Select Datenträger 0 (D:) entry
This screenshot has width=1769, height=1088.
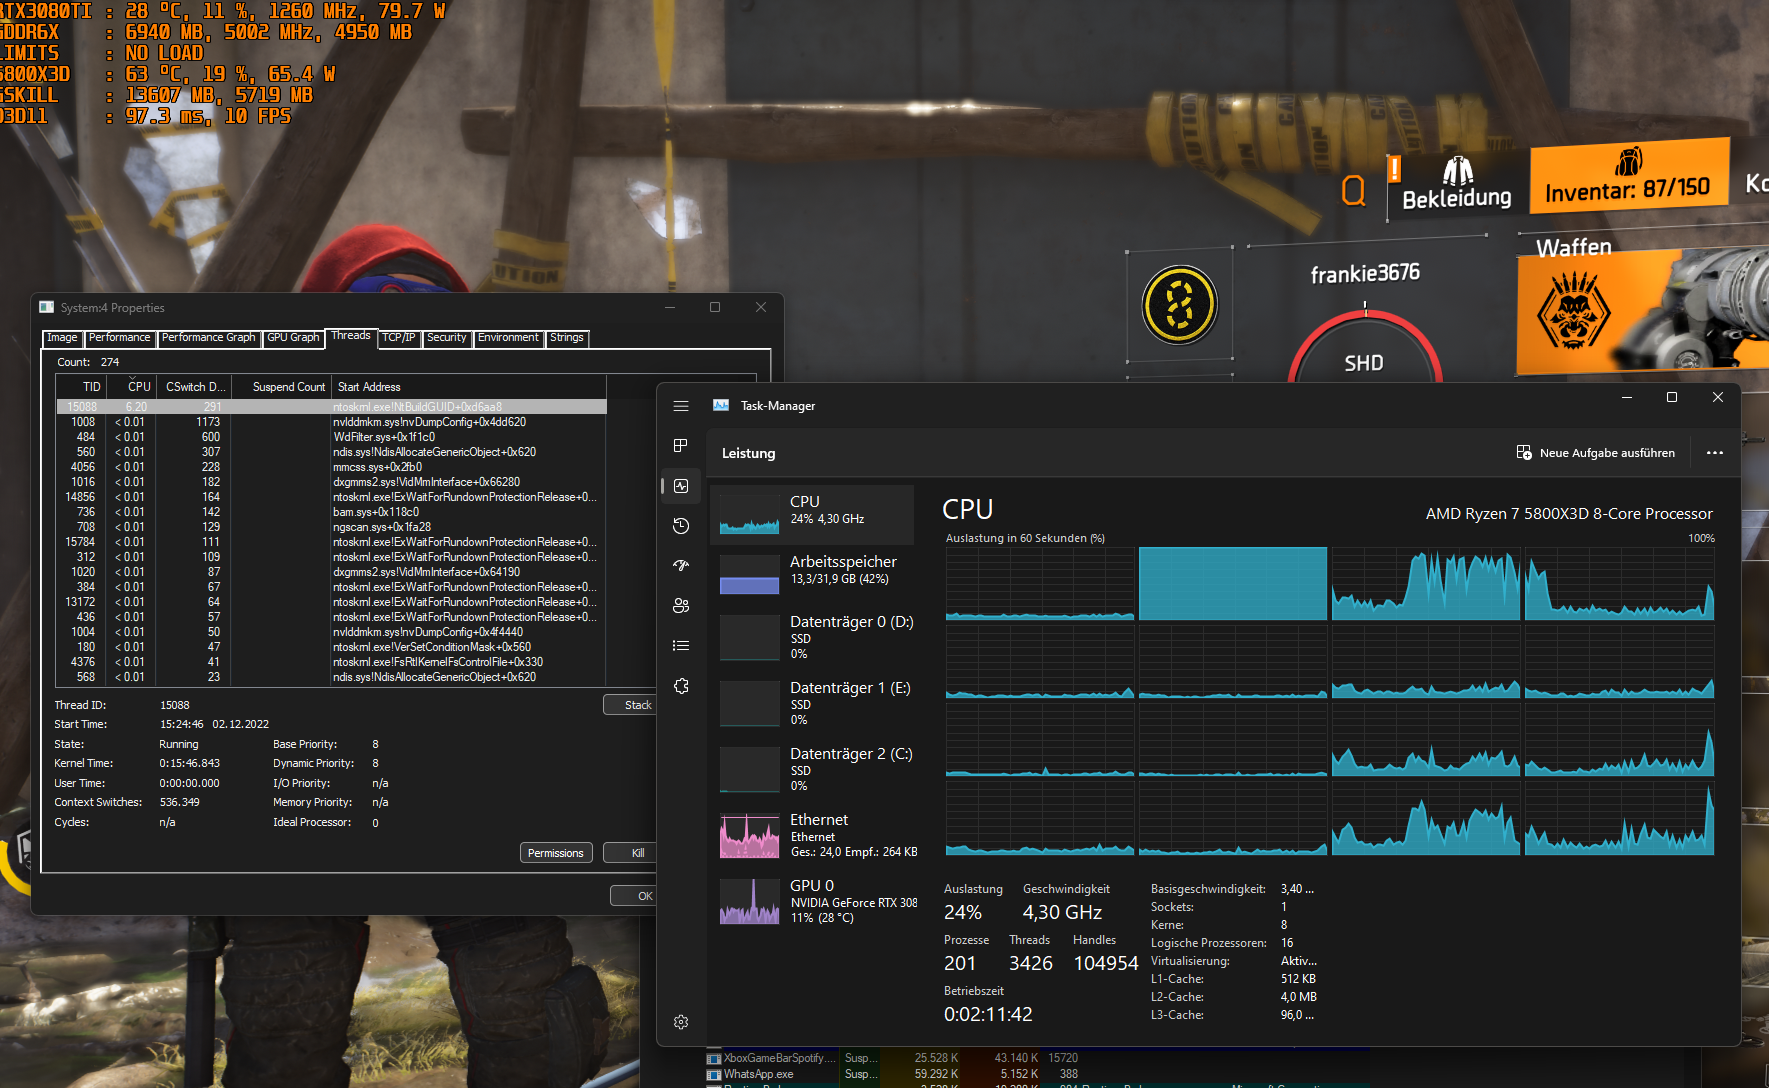pos(812,637)
